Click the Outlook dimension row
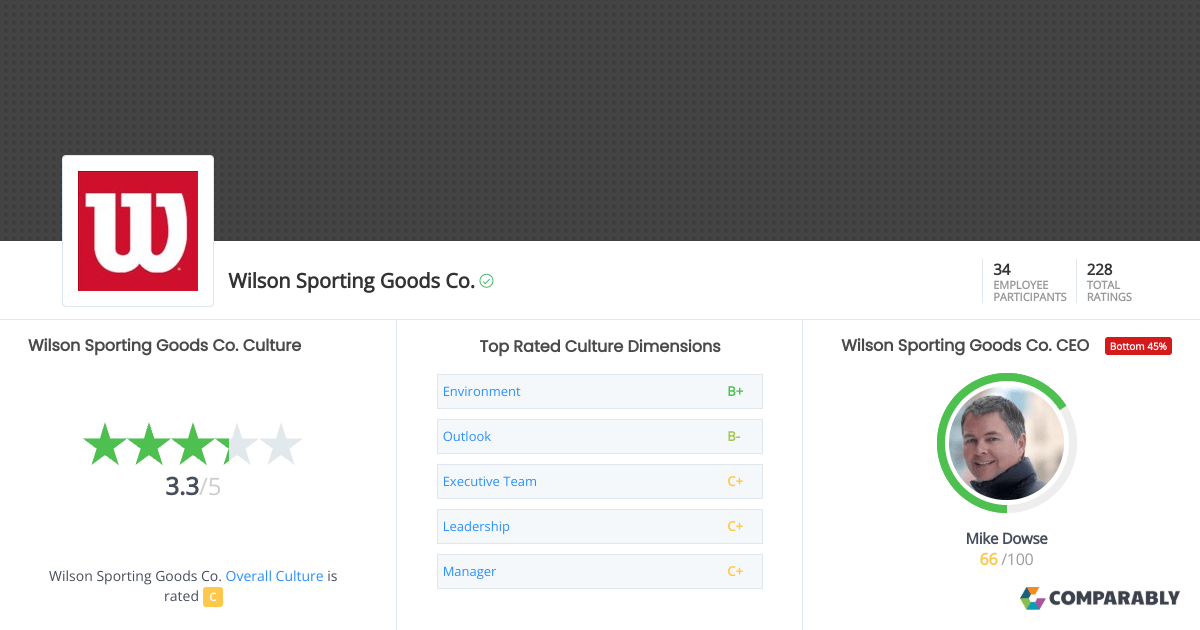 point(467,436)
